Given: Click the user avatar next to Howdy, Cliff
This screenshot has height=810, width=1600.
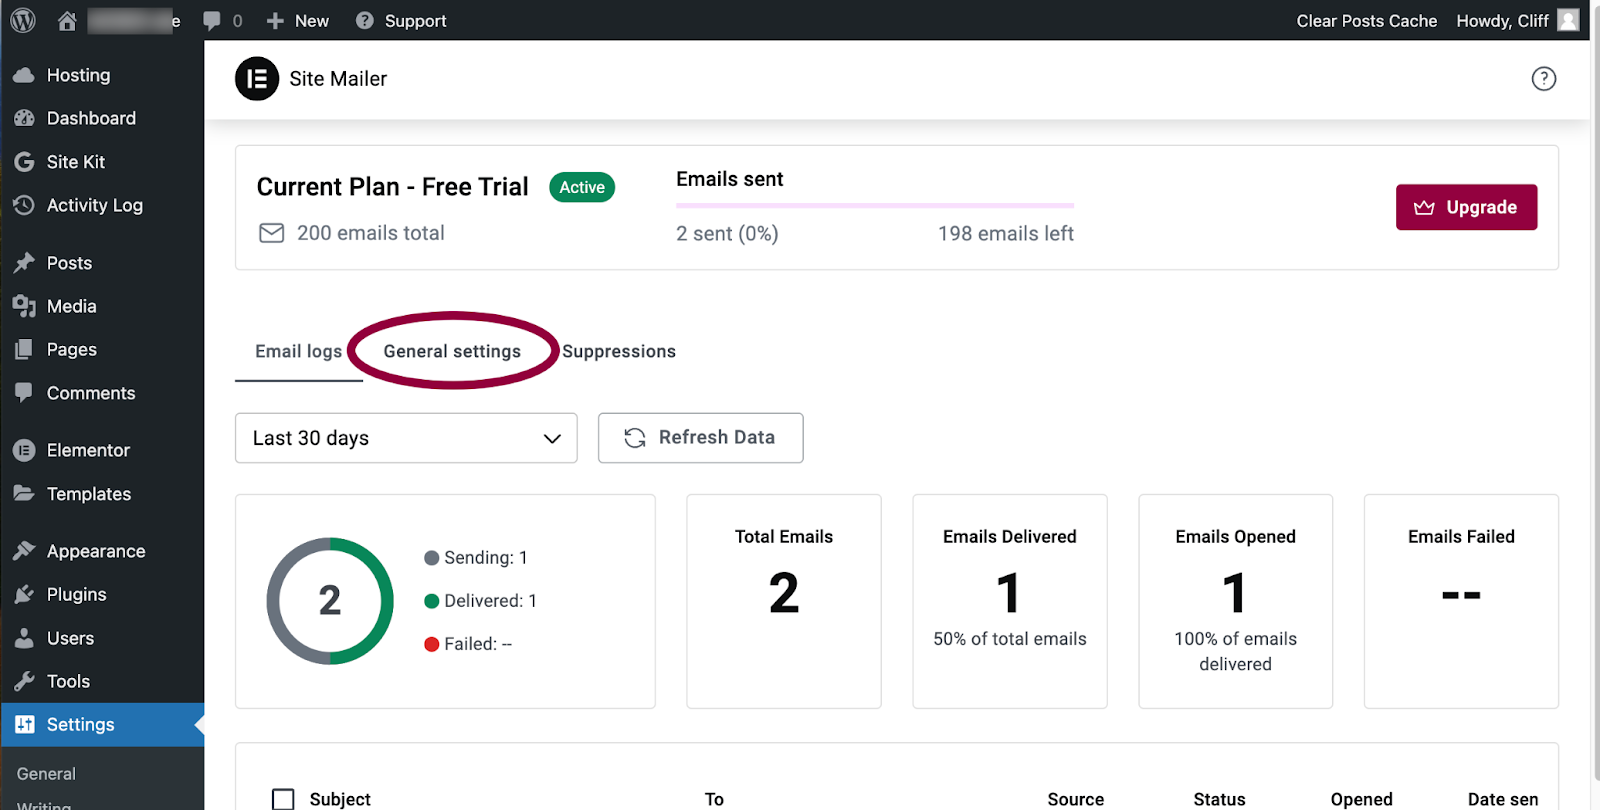Looking at the screenshot, I should 1569,20.
